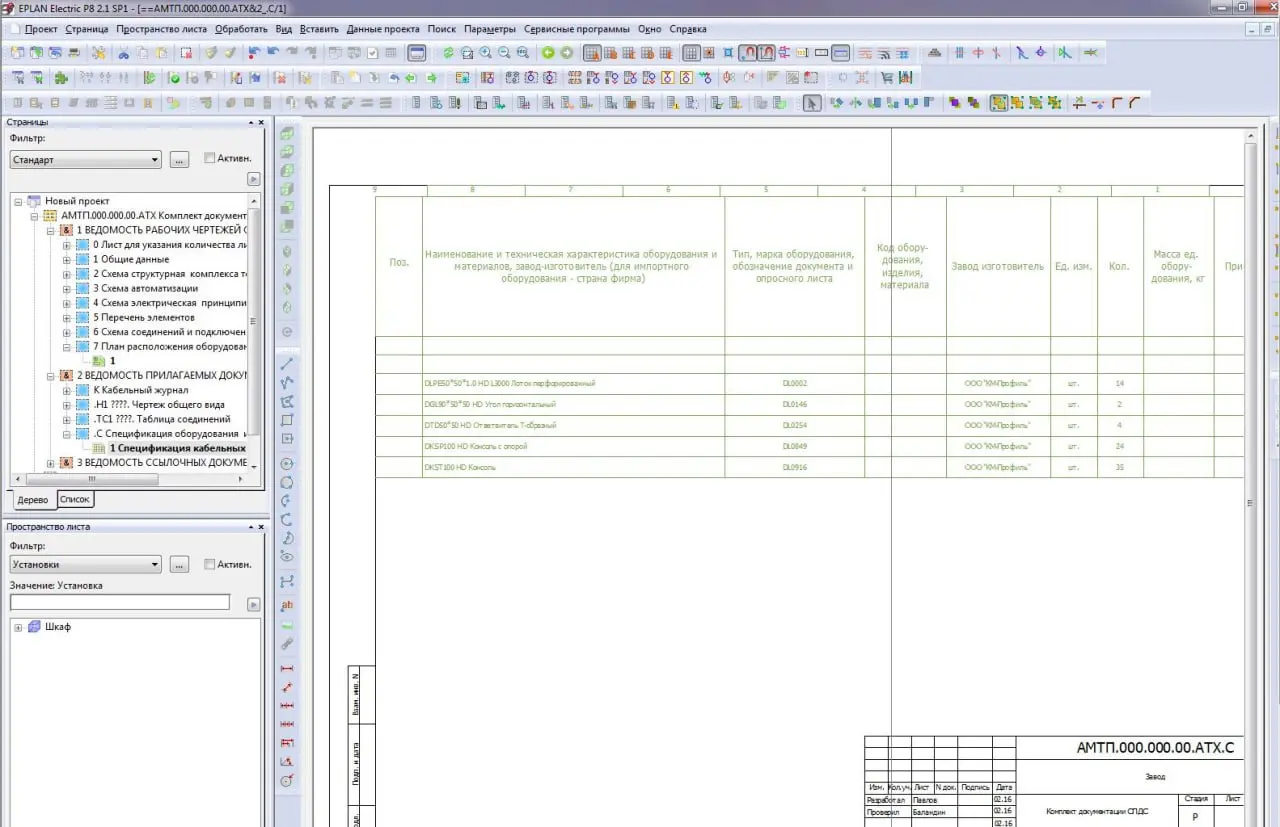The height and width of the screenshot is (827, 1280).
Task: Click the Insert image icon in vertical toolbar
Action: tap(287, 626)
